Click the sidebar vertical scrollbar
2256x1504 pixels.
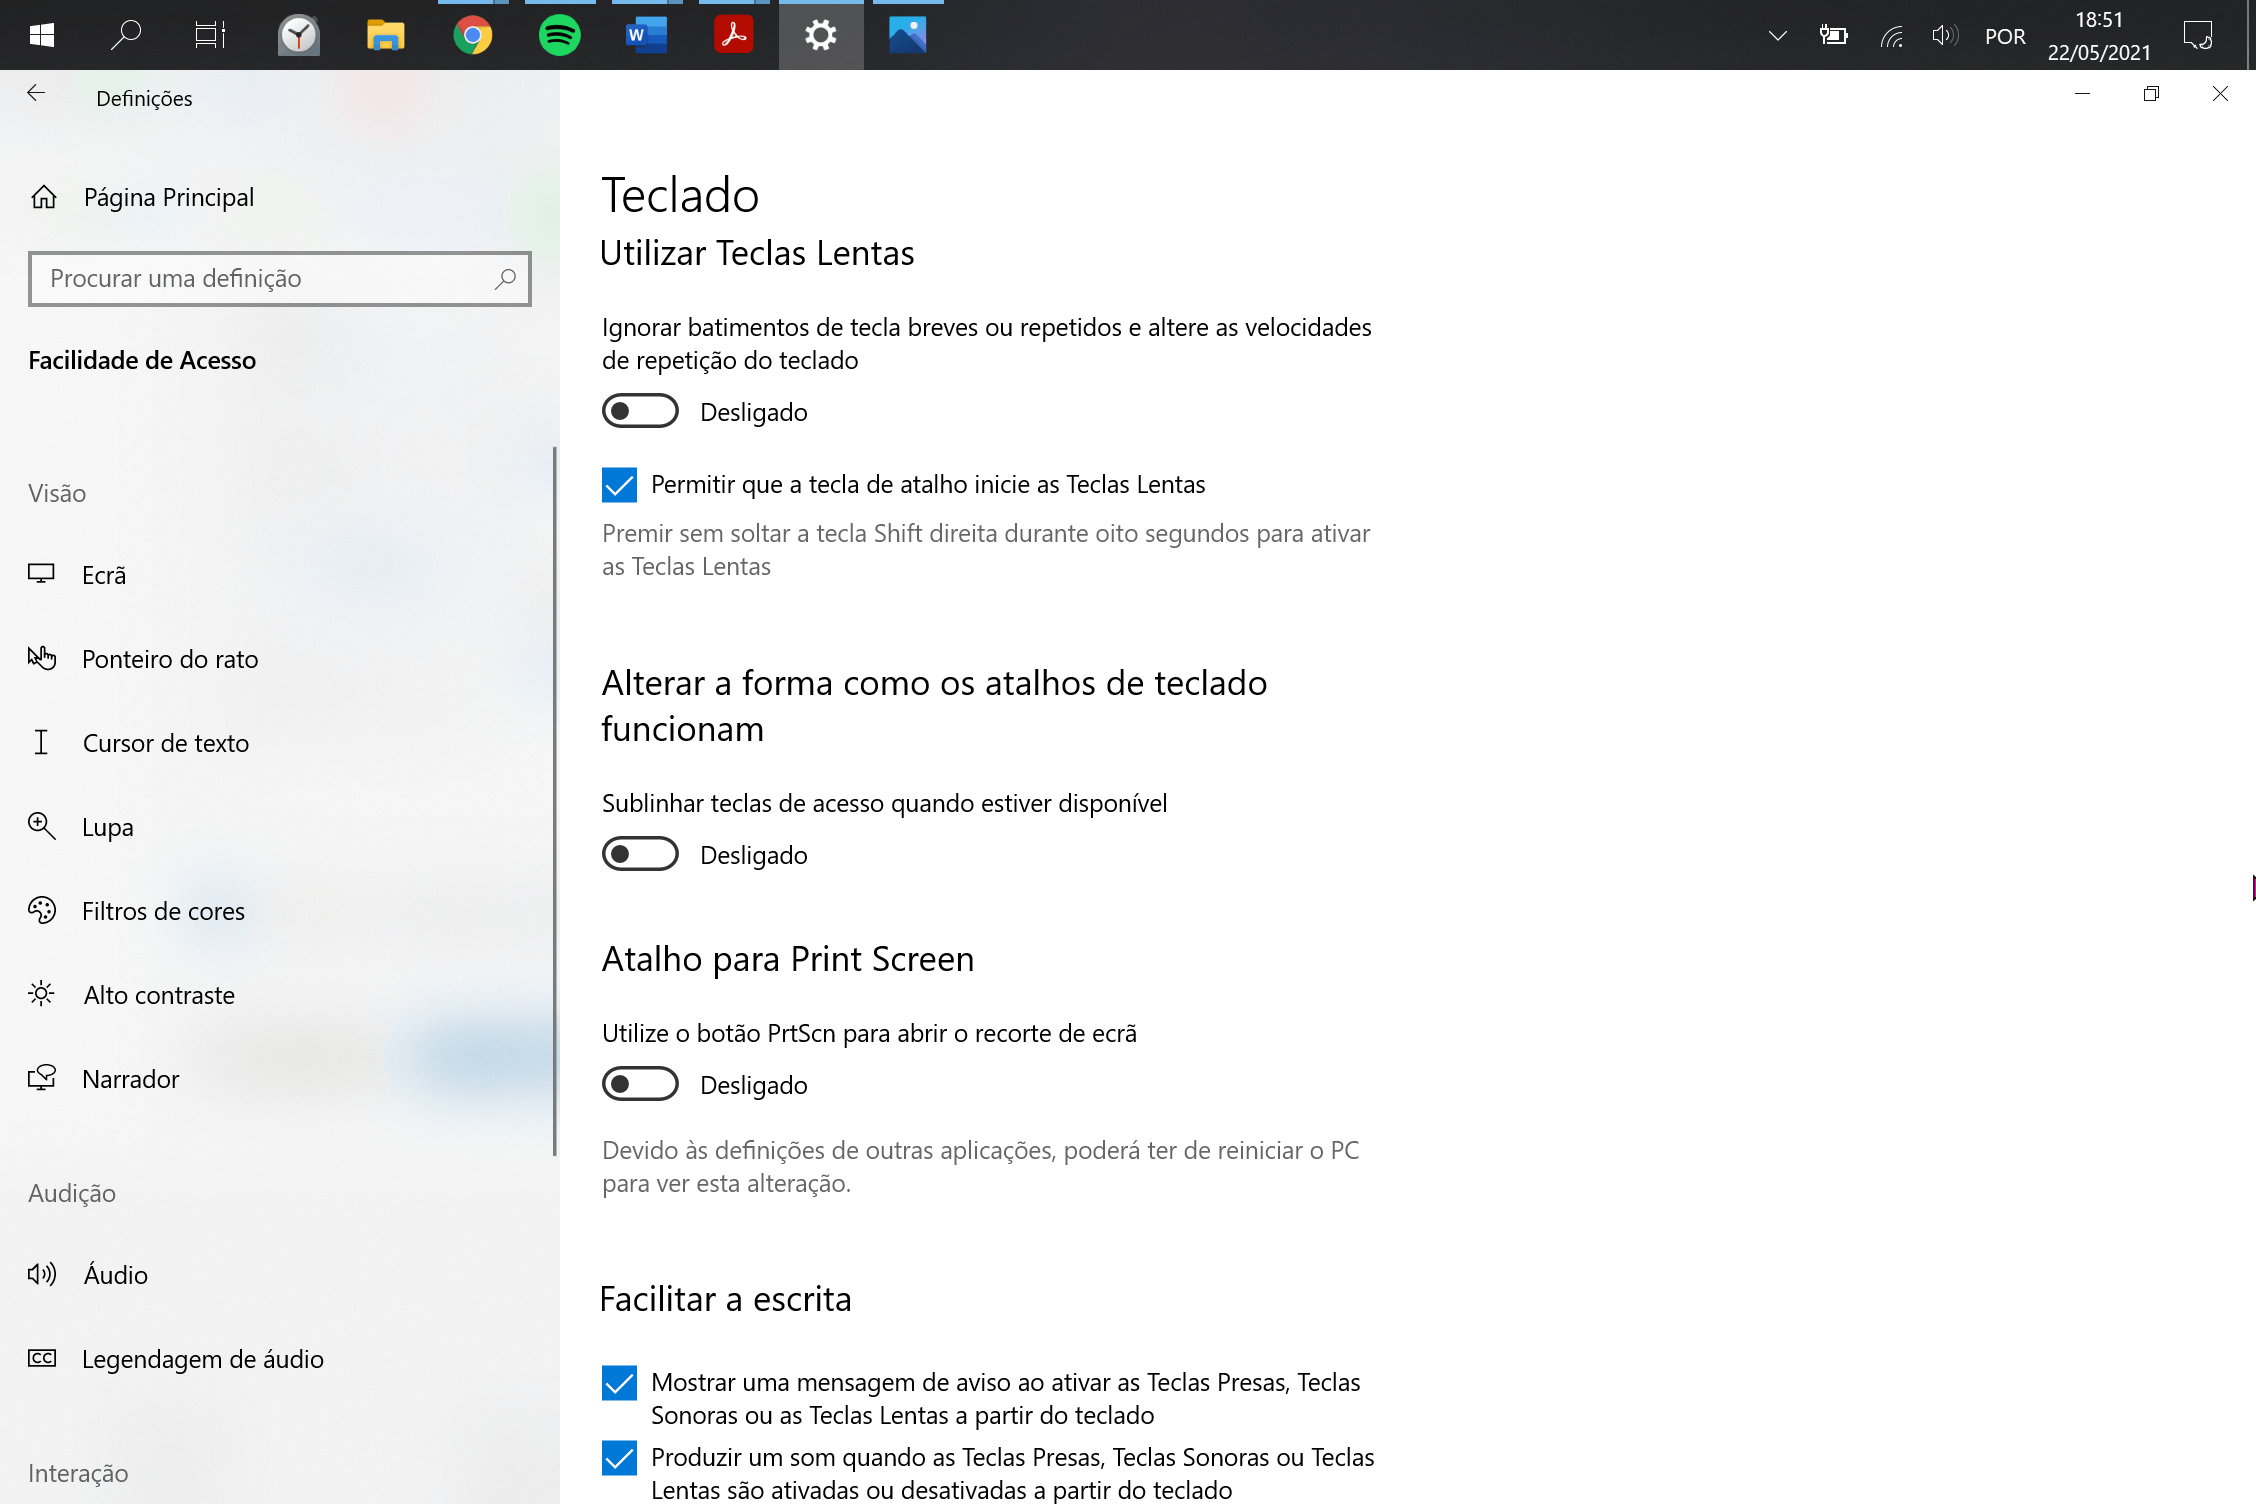[x=554, y=800]
